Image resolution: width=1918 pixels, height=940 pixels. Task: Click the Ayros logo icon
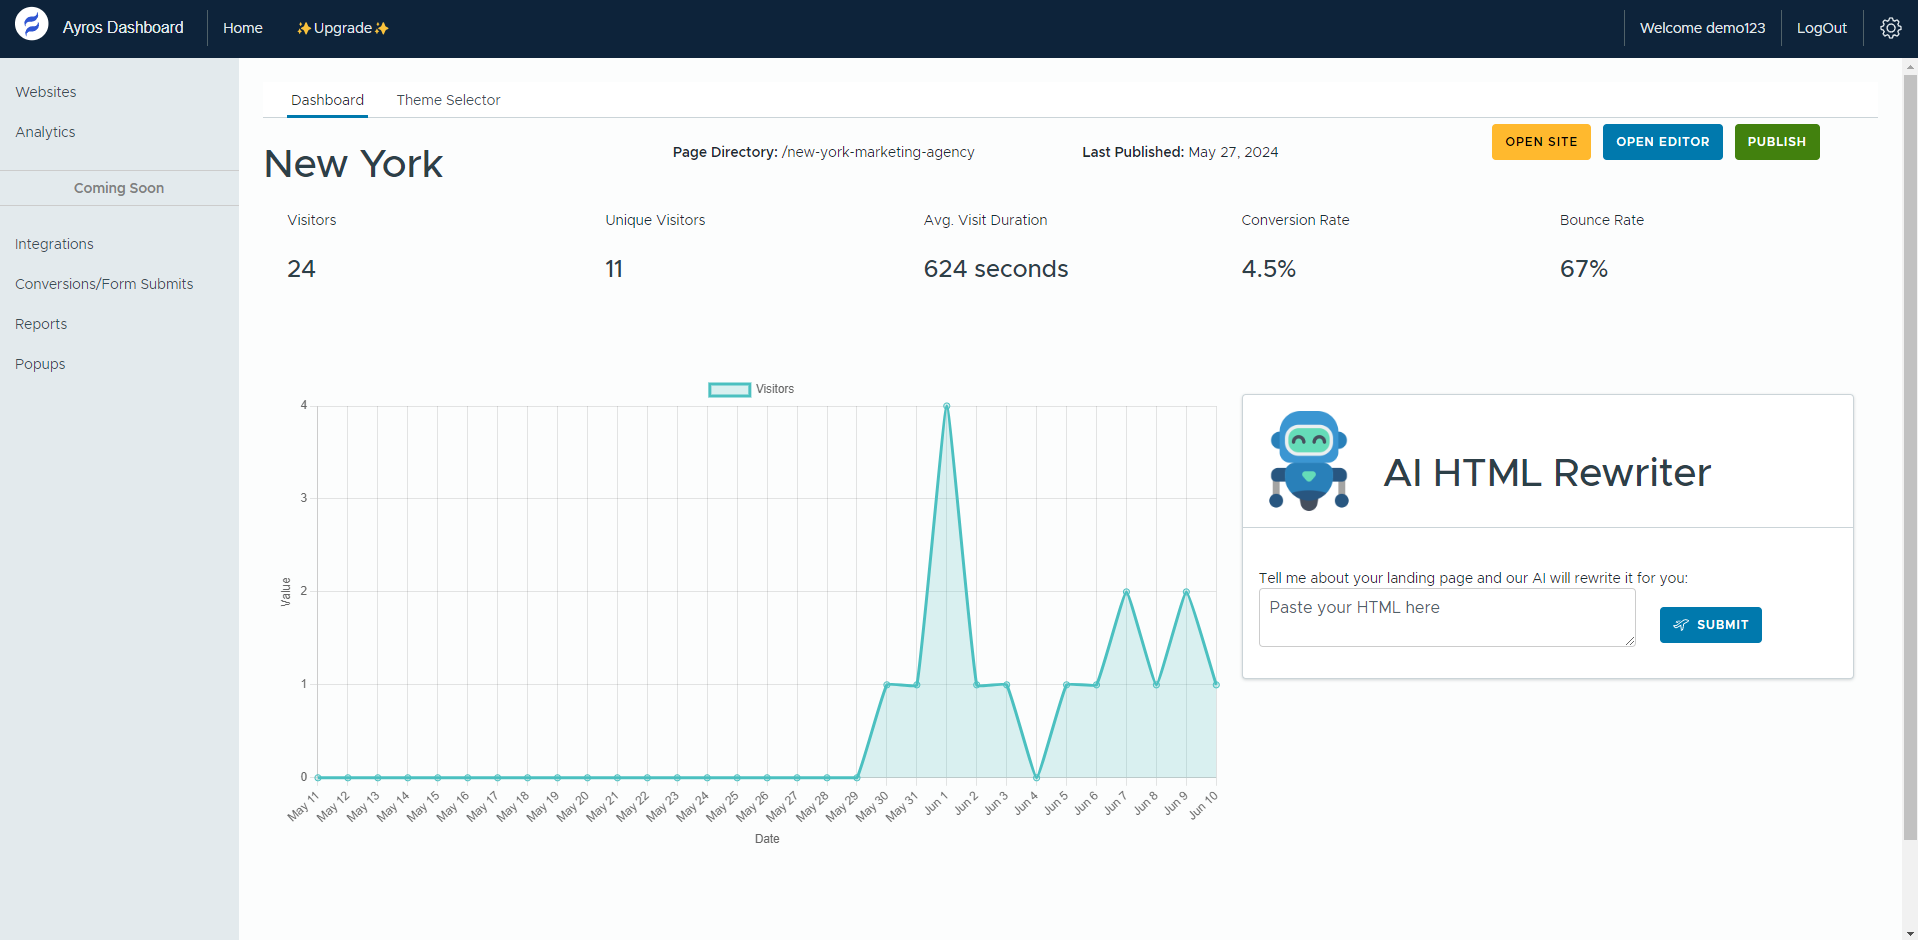coord(32,24)
